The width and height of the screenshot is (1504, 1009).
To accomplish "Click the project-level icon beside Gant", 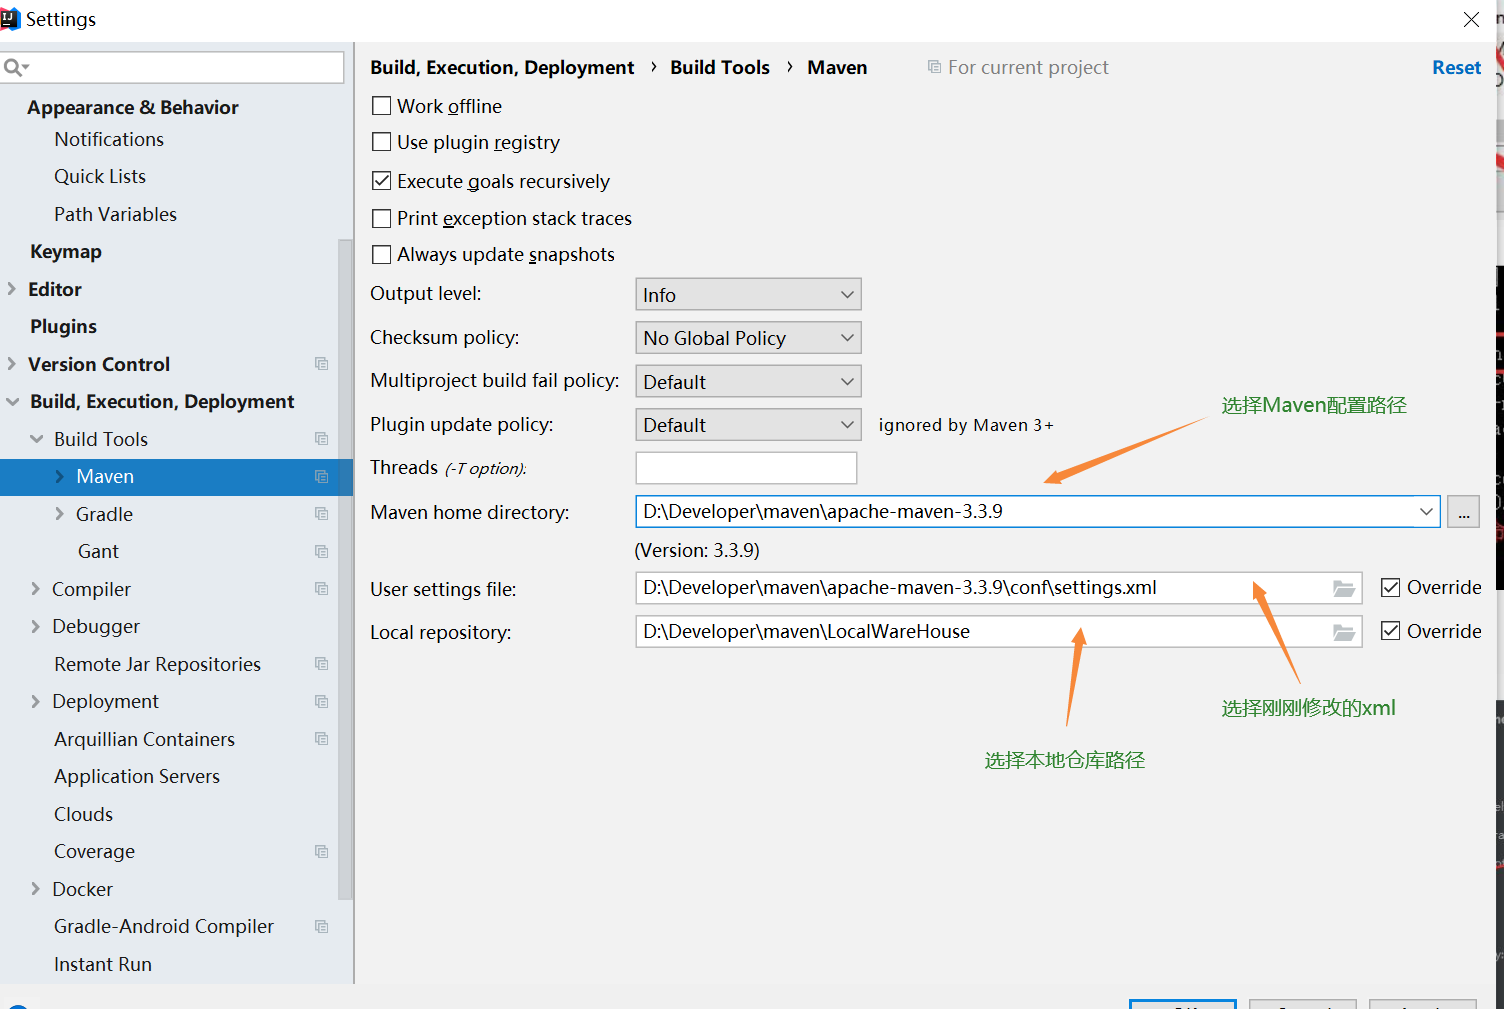I will (322, 552).
